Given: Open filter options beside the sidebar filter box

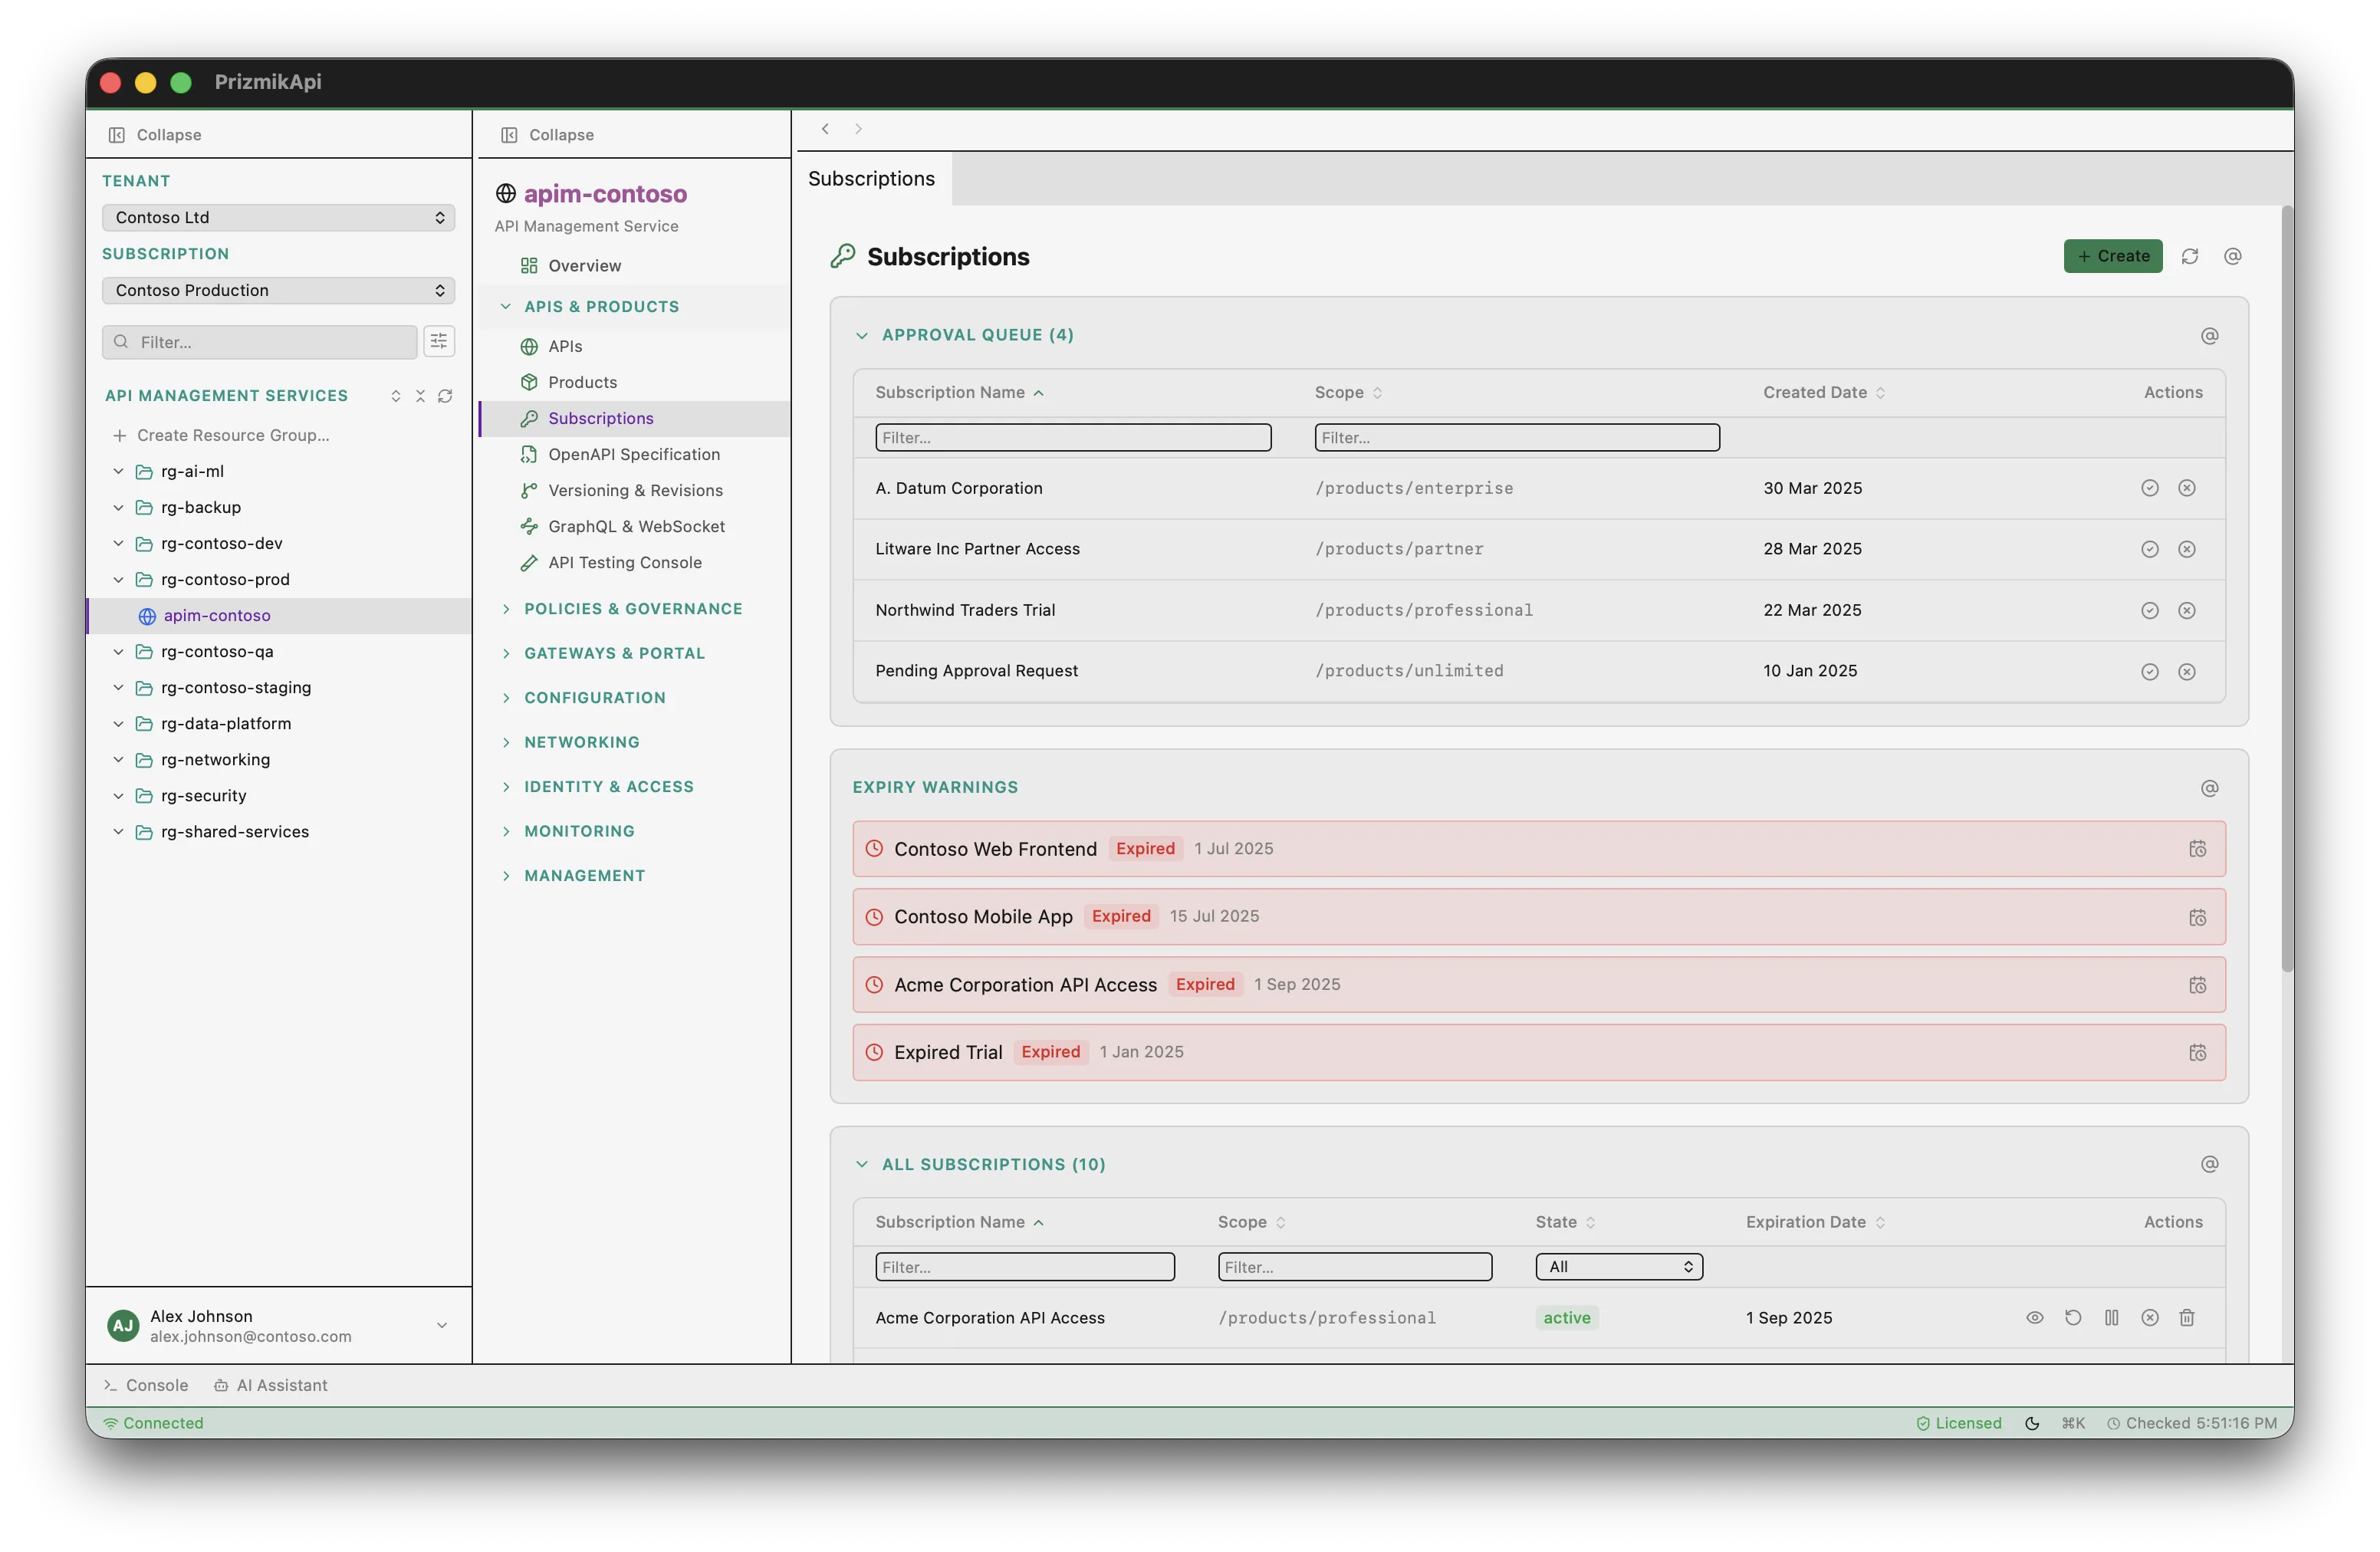Looking at the screenshot, I should [439, 341].
